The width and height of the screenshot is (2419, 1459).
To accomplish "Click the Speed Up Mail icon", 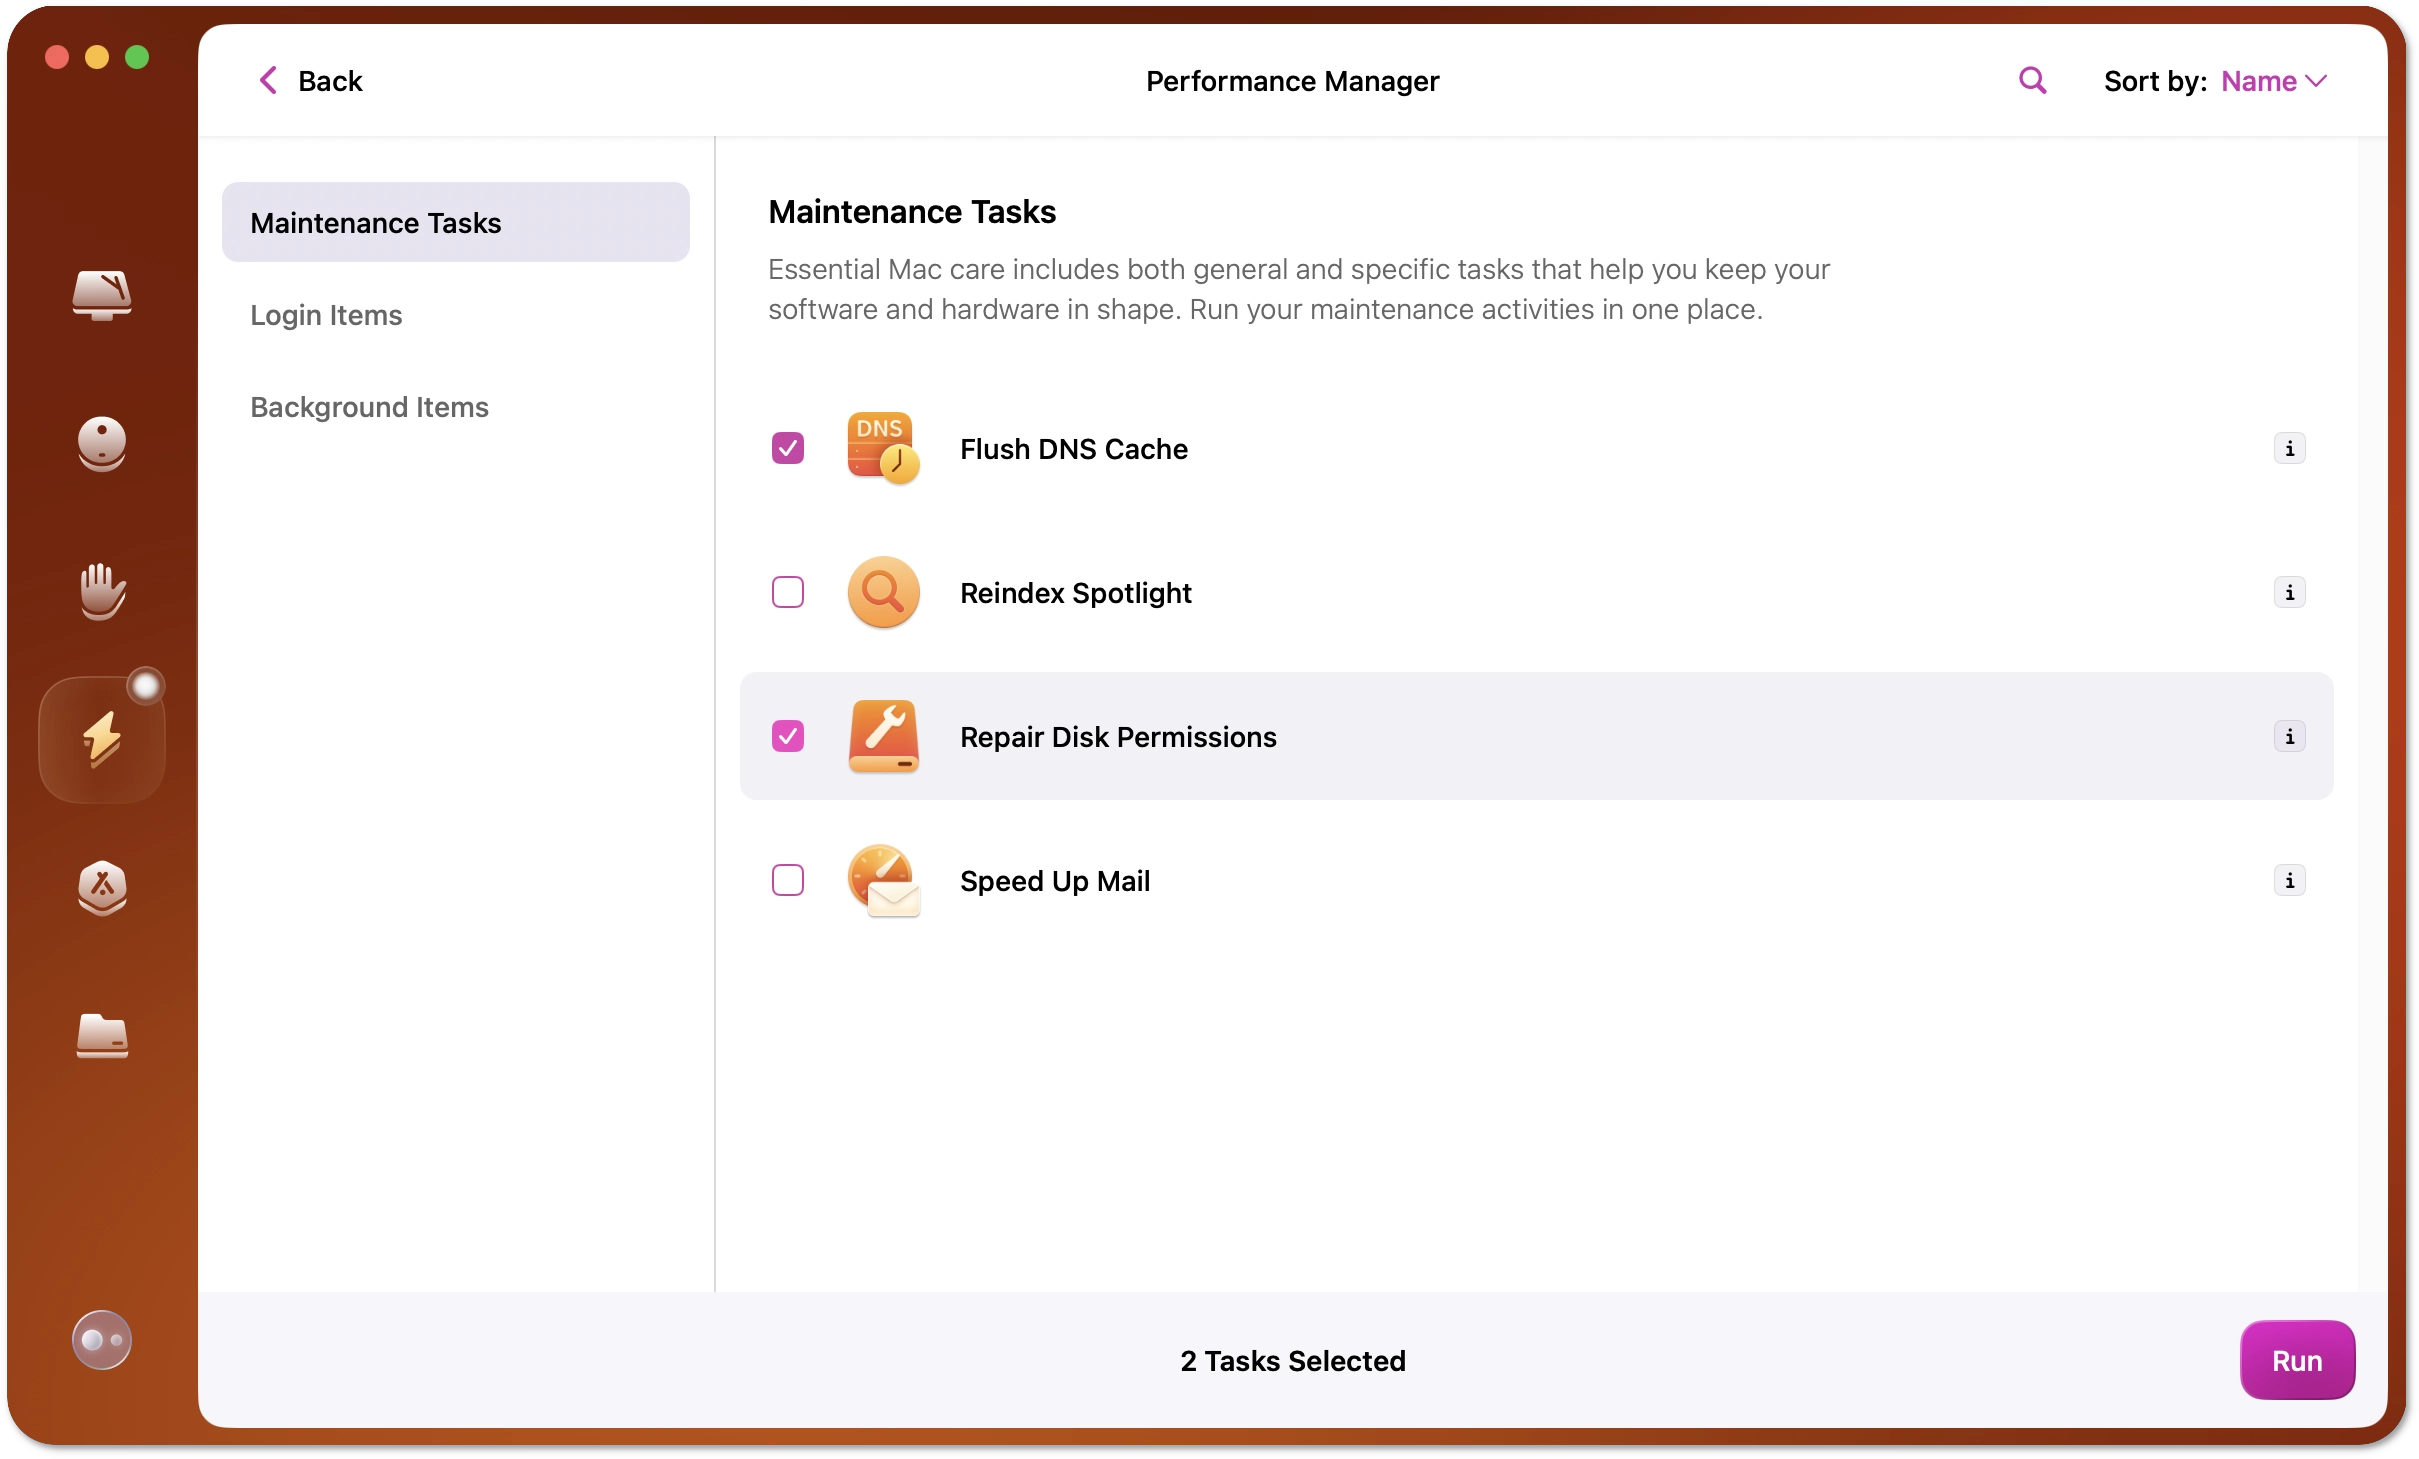I will coord(881,880).
